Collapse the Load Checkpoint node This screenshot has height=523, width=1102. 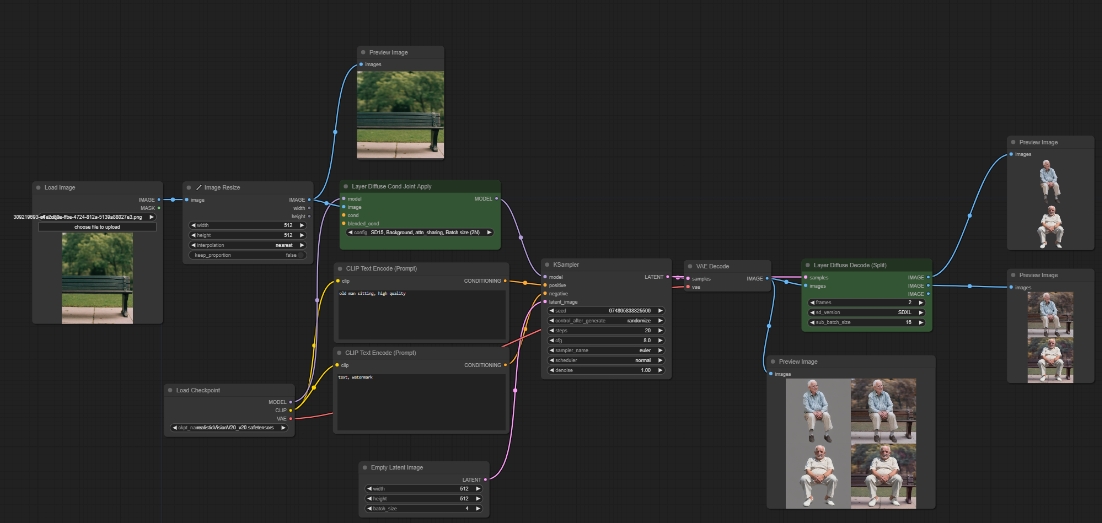[x=170, y=390]
